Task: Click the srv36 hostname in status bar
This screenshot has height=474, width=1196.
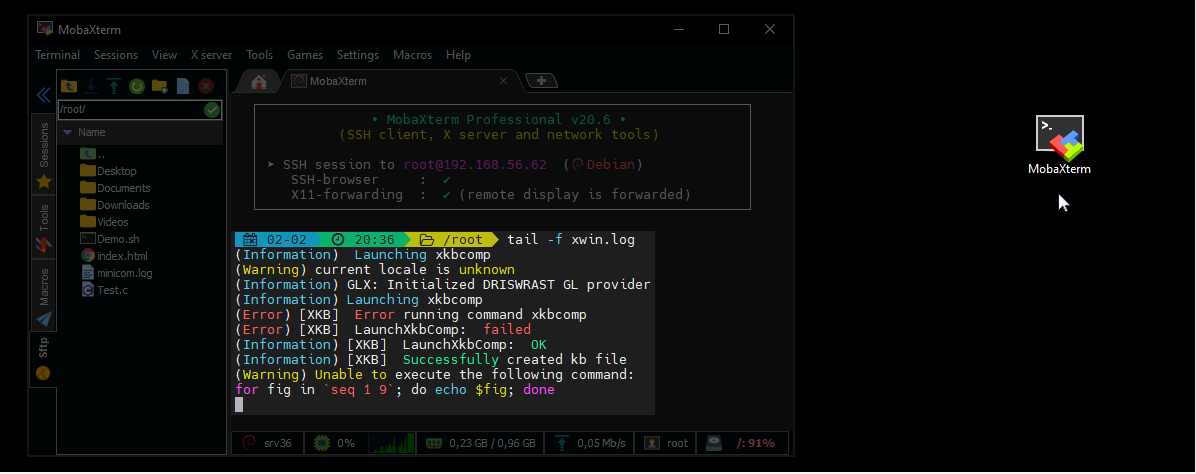Action: 278,443
